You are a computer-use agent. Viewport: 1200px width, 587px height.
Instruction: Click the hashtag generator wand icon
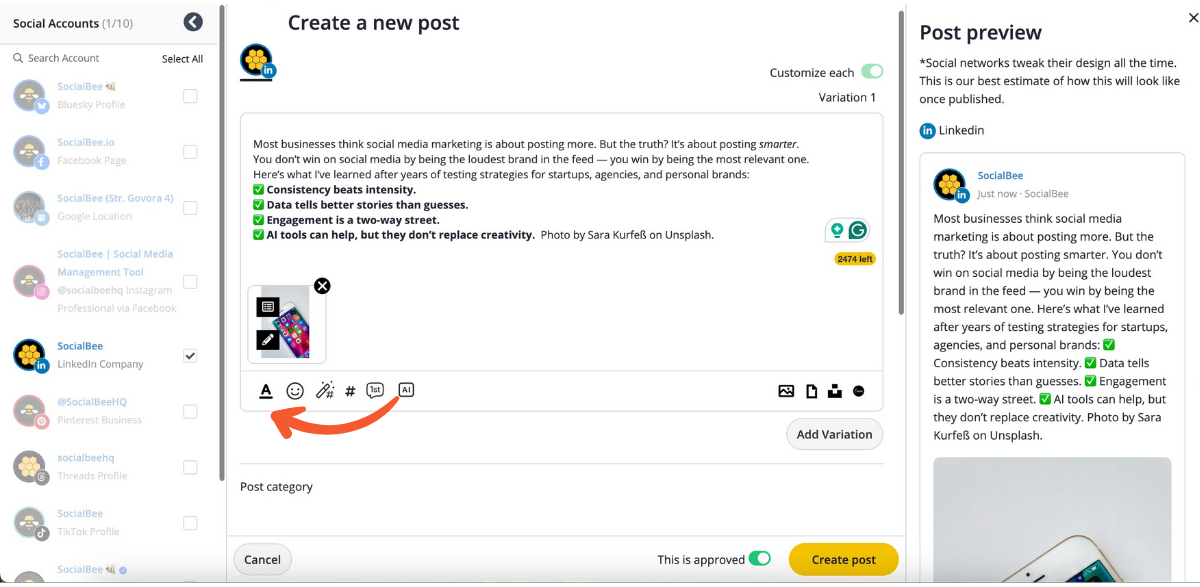pos(325,391)
